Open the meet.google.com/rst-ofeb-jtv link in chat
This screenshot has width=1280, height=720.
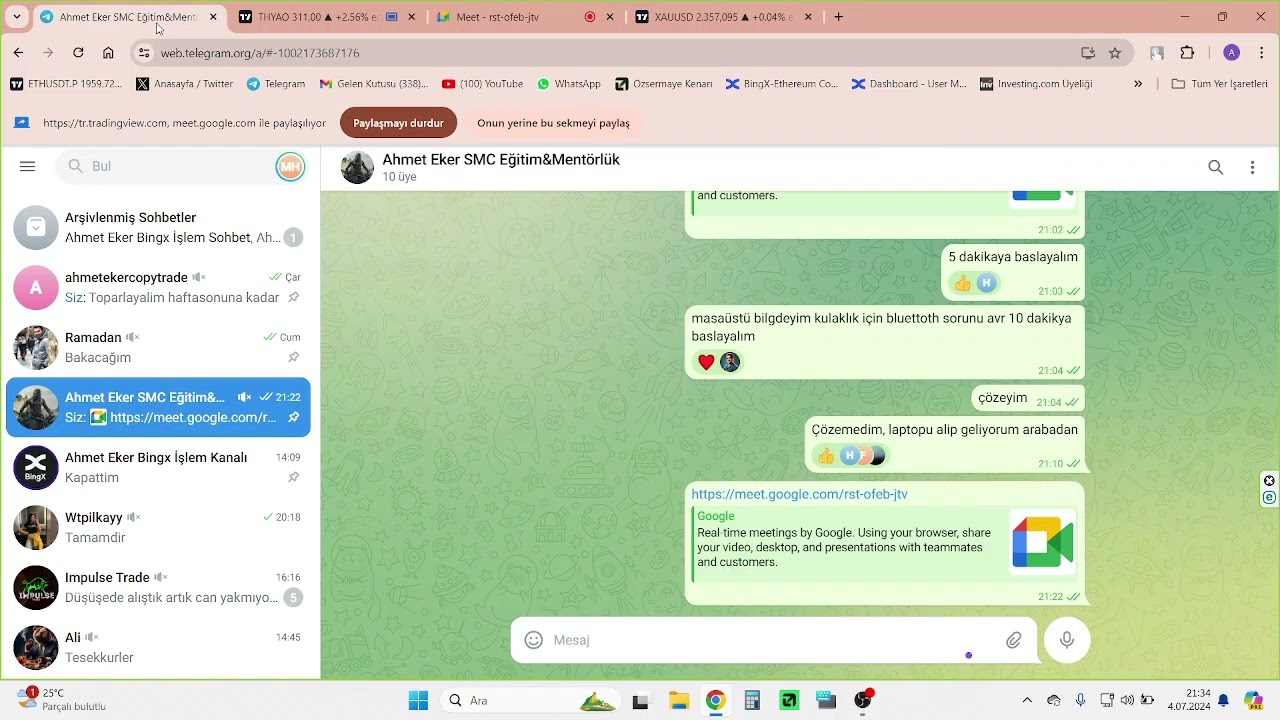(x=799, y=494)
